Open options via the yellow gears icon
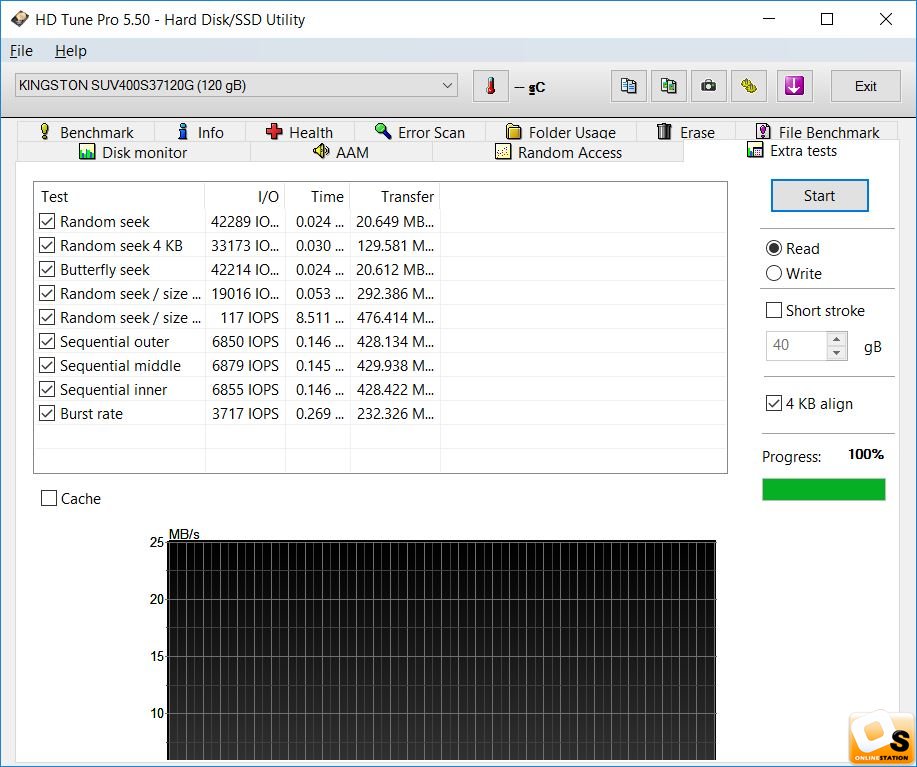917x767 pixels. (x=749, y=86)
